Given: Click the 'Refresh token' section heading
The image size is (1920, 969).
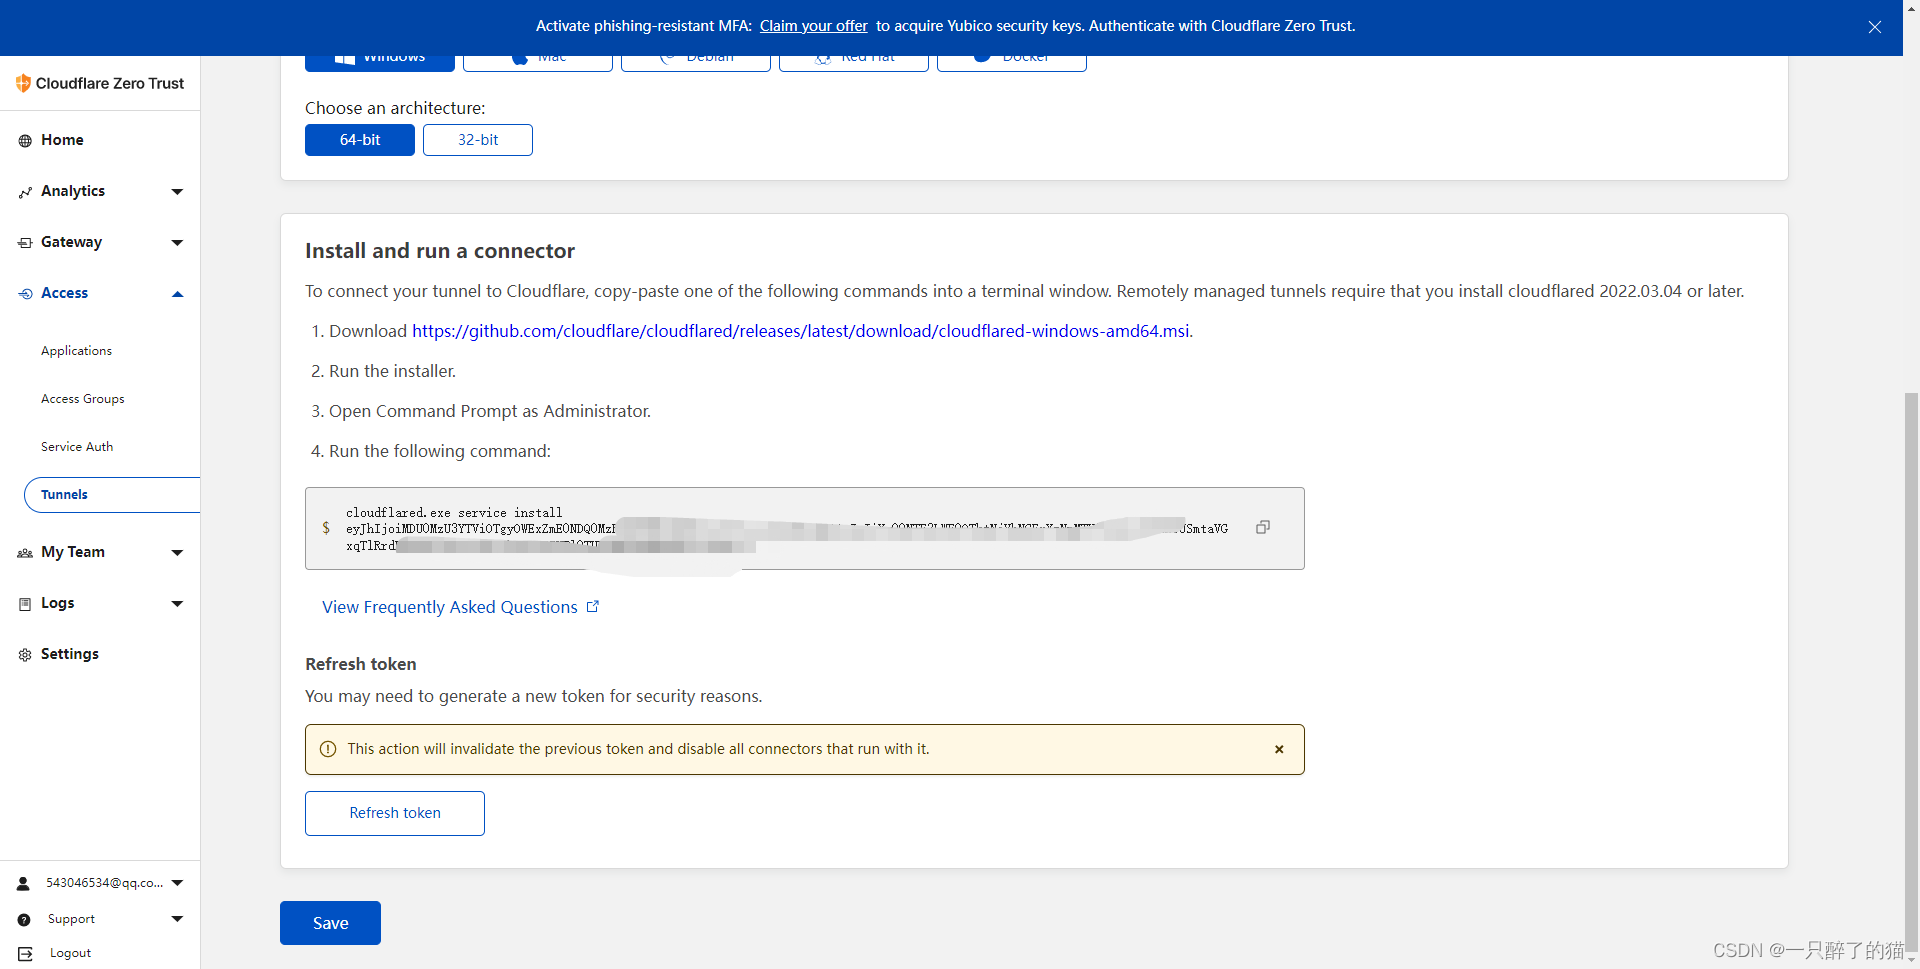Looking at the screenshot, I should point(361,664).
